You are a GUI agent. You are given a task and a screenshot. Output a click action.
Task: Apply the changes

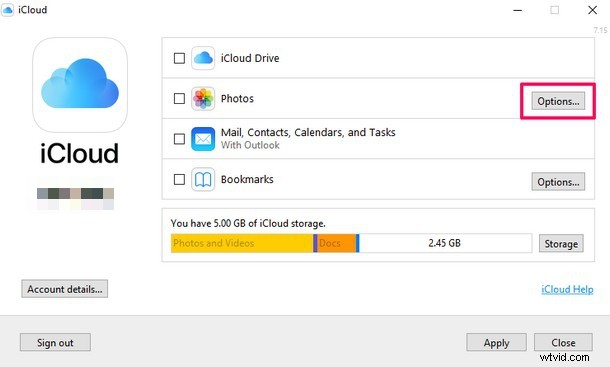[496, 342]
